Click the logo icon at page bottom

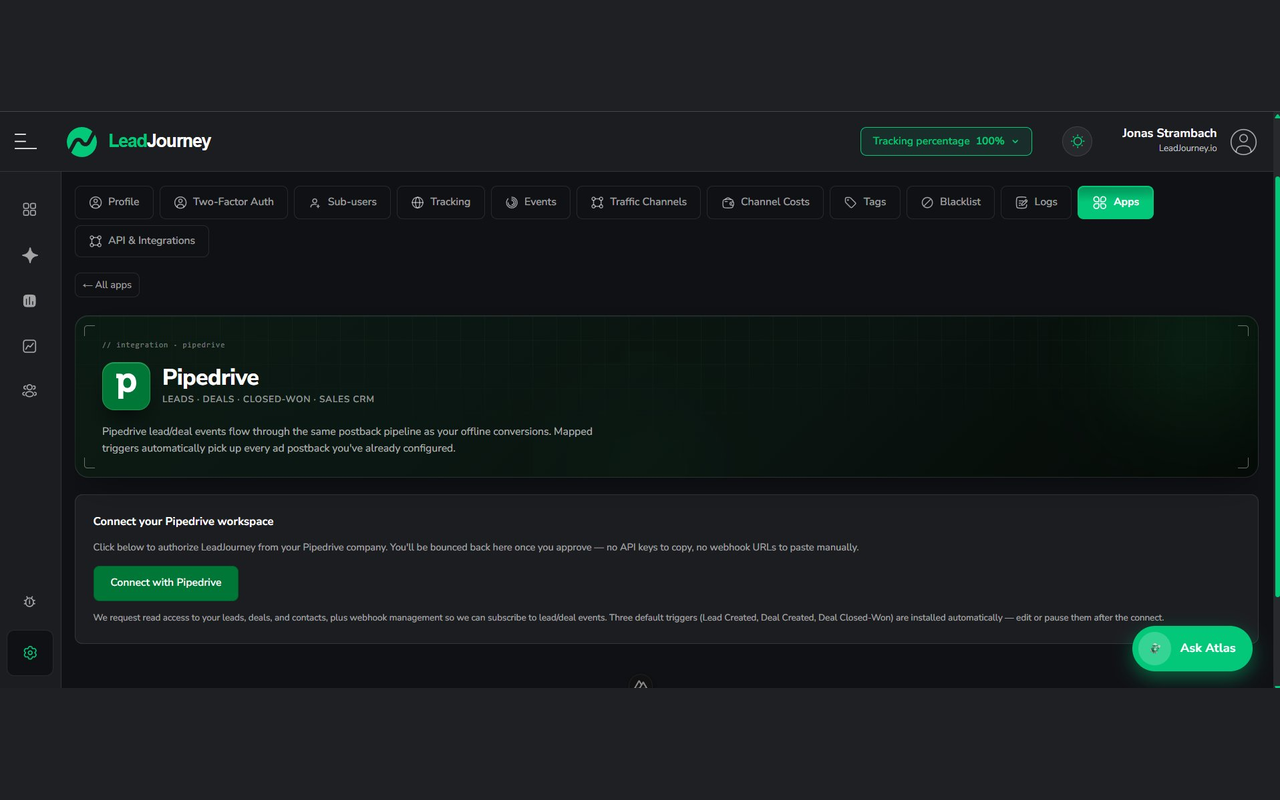641,685
